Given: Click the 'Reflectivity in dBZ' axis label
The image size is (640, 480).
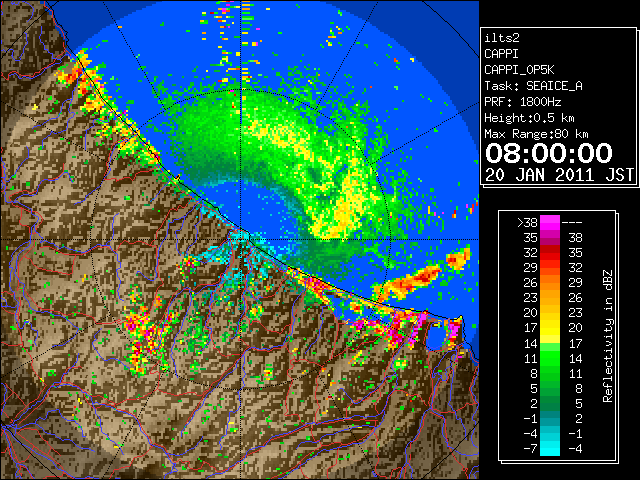Looking at the screenshot, I should (608, 336).
